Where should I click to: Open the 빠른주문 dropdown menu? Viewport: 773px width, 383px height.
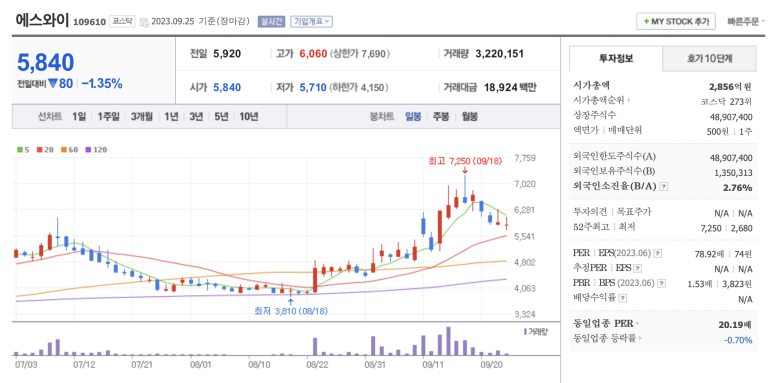746,22
